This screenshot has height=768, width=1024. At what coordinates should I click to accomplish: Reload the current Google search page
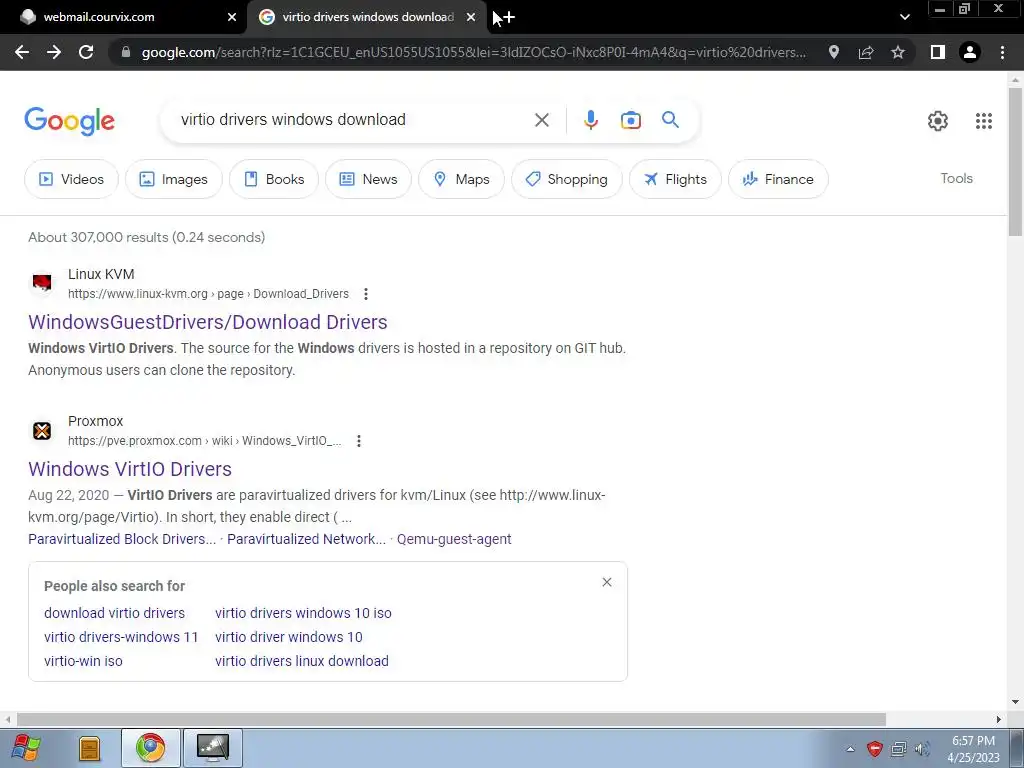tap(86, 52)
